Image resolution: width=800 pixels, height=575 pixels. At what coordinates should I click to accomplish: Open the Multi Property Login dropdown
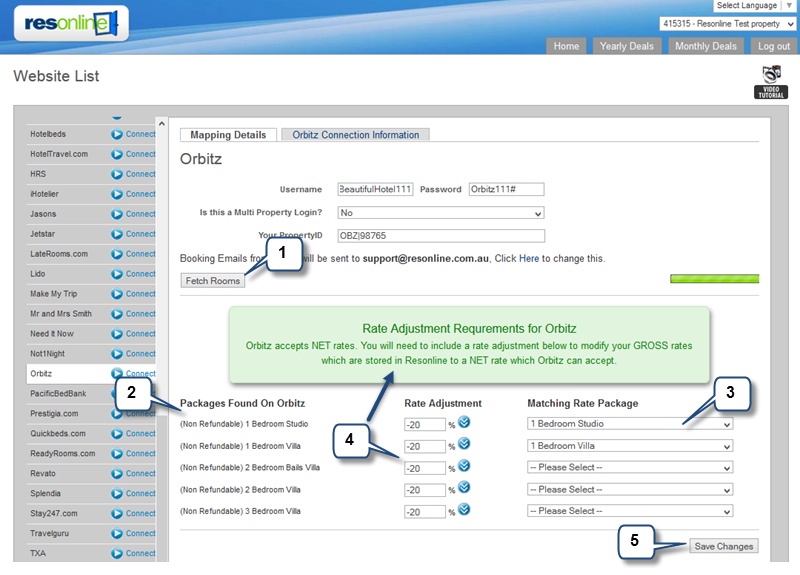(441, 213)
